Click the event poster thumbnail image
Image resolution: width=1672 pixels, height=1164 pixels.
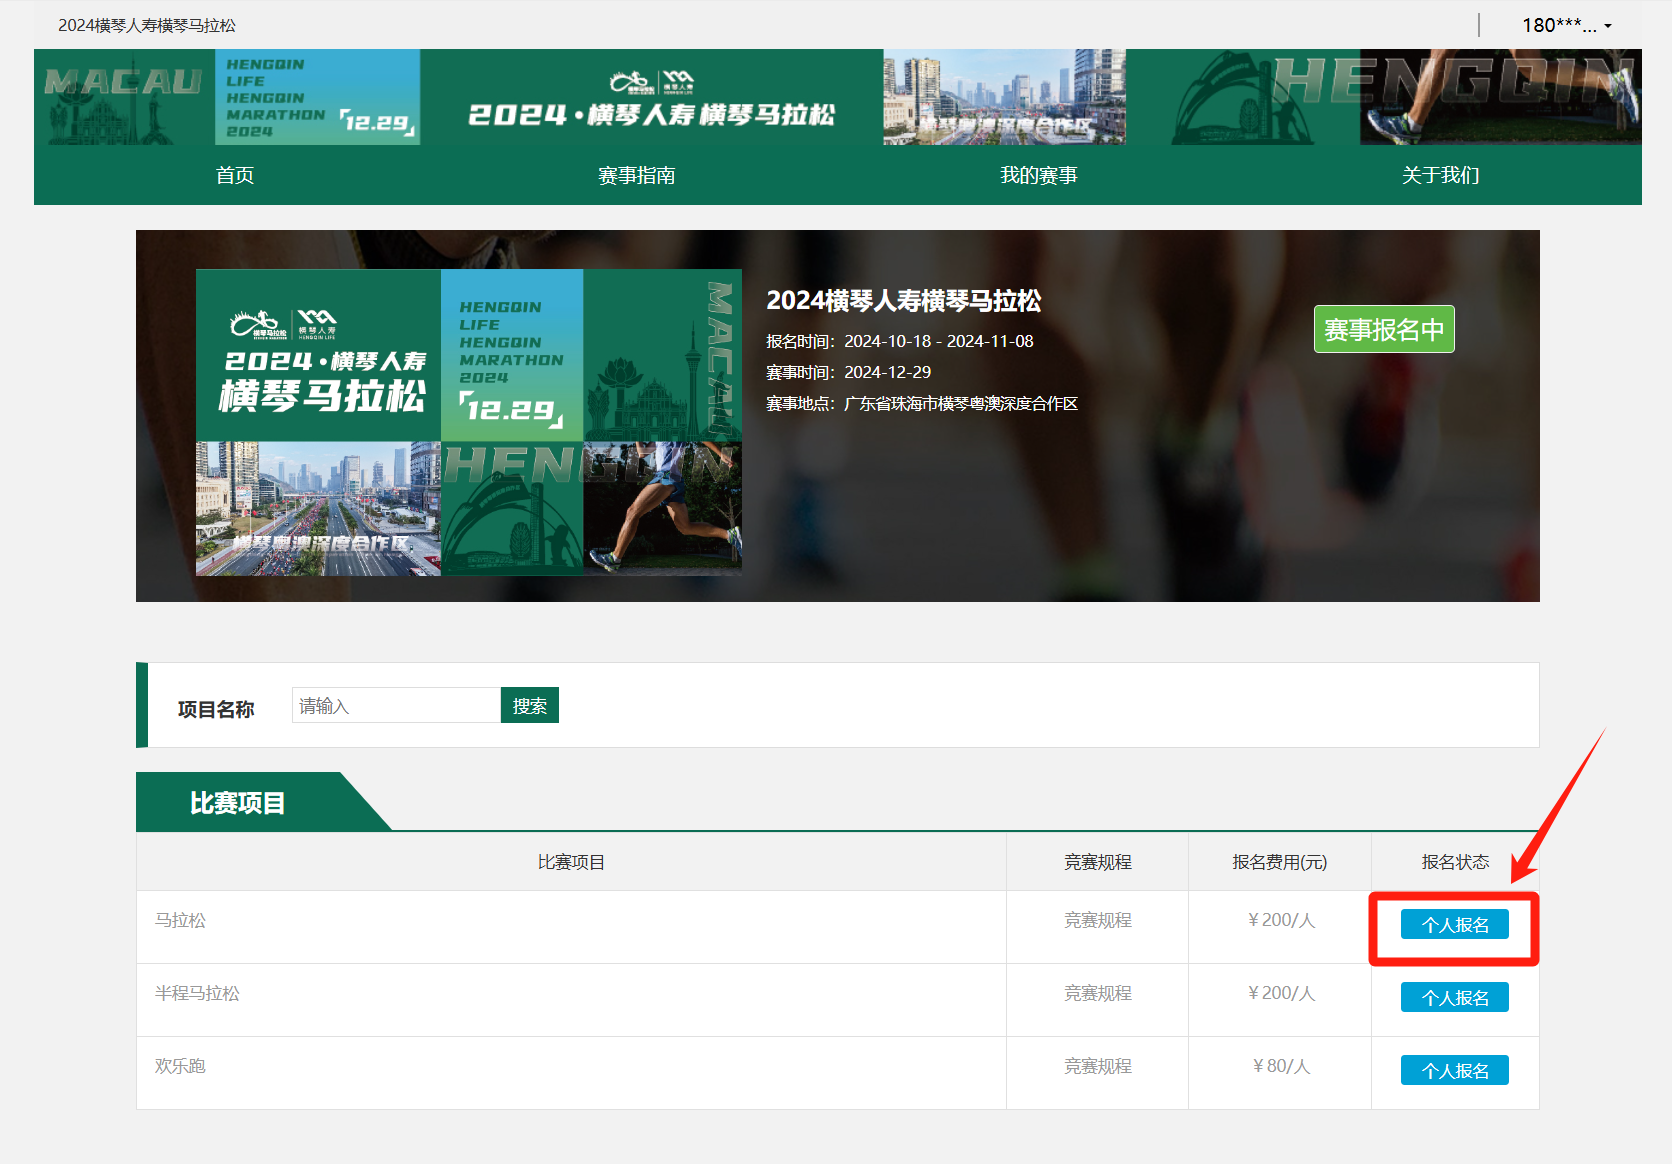pyautogui.click(x=469, y=422)
